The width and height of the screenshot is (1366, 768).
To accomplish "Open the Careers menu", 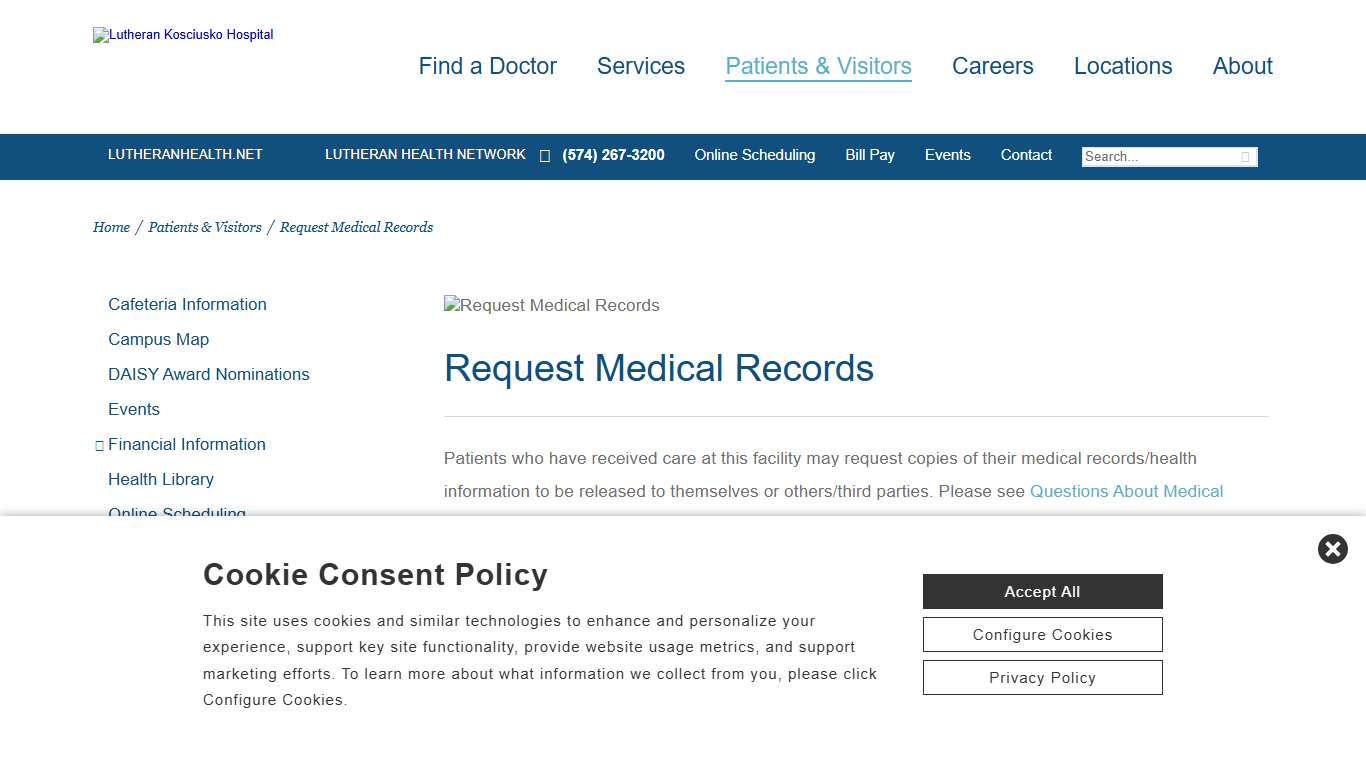I will coord(993,66).
